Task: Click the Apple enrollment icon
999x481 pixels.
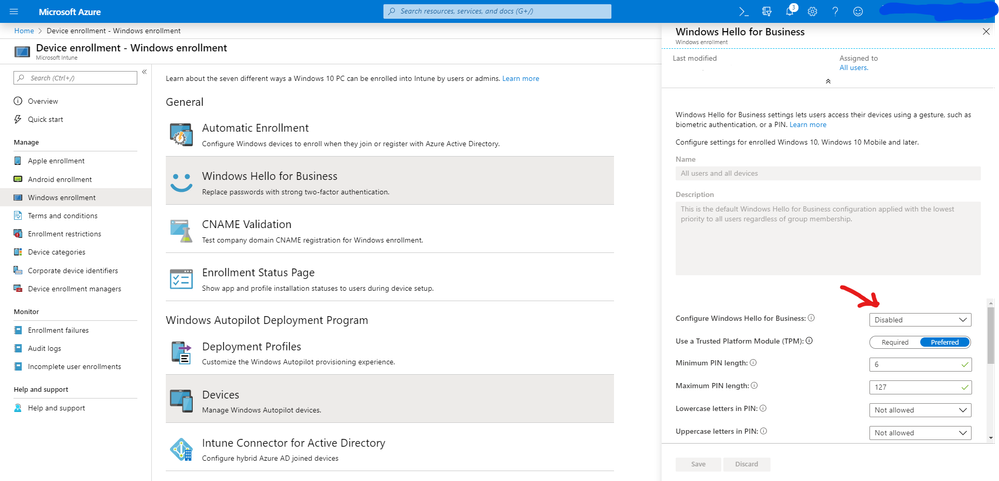Action: coord(17,161)
